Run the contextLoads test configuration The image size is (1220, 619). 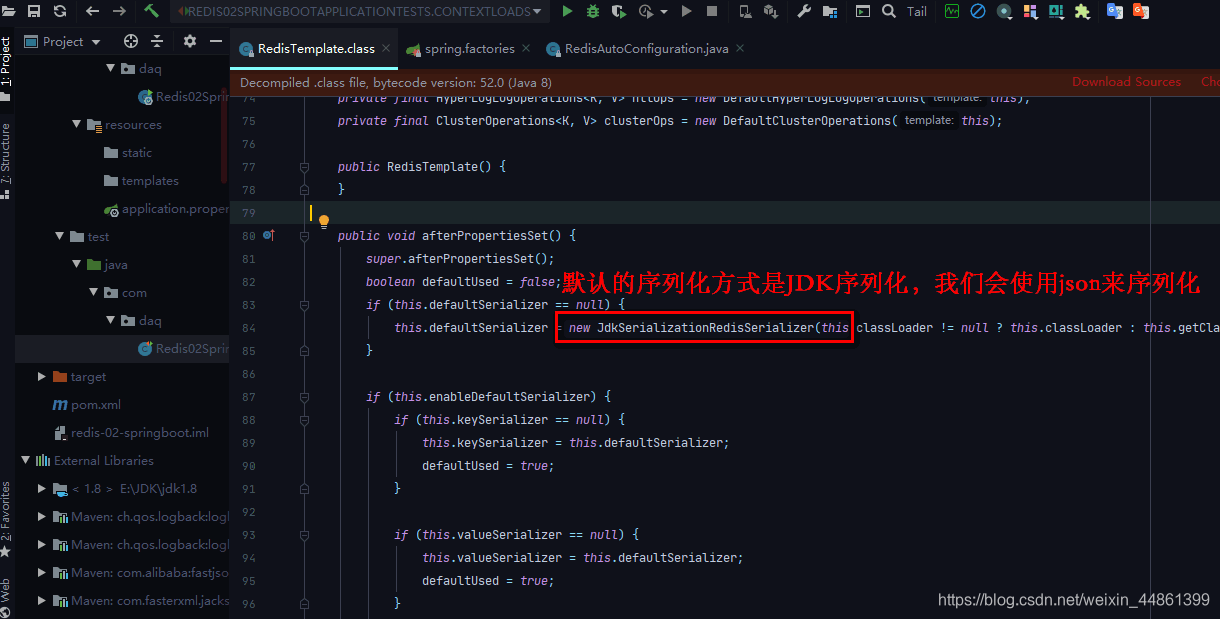click(567, 12)
